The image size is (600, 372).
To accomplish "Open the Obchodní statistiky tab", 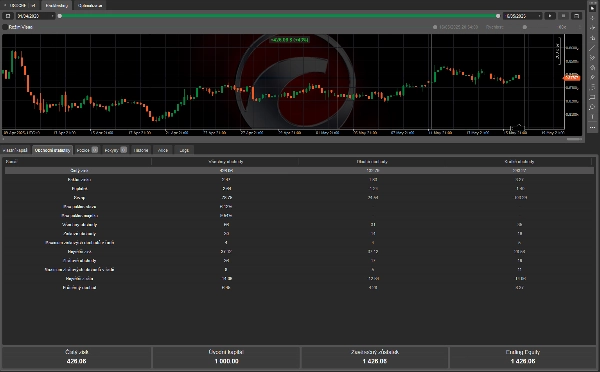I will (52, 150).
